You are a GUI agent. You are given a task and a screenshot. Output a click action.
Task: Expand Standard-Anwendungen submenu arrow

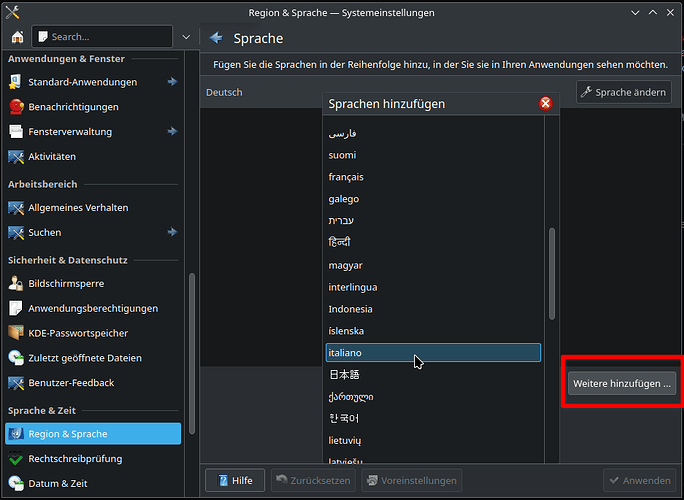[173, 82]
